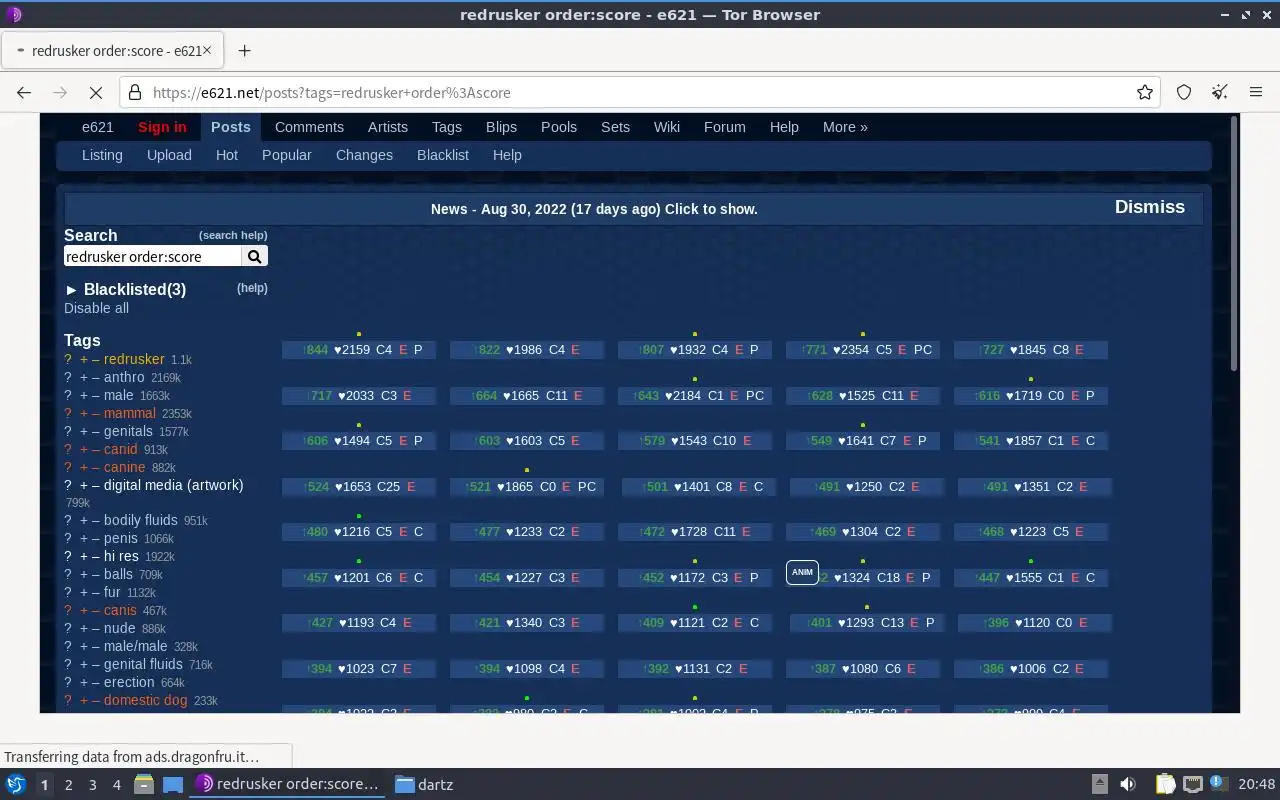Click the post bar with score 524

click(x=359, y=487)
